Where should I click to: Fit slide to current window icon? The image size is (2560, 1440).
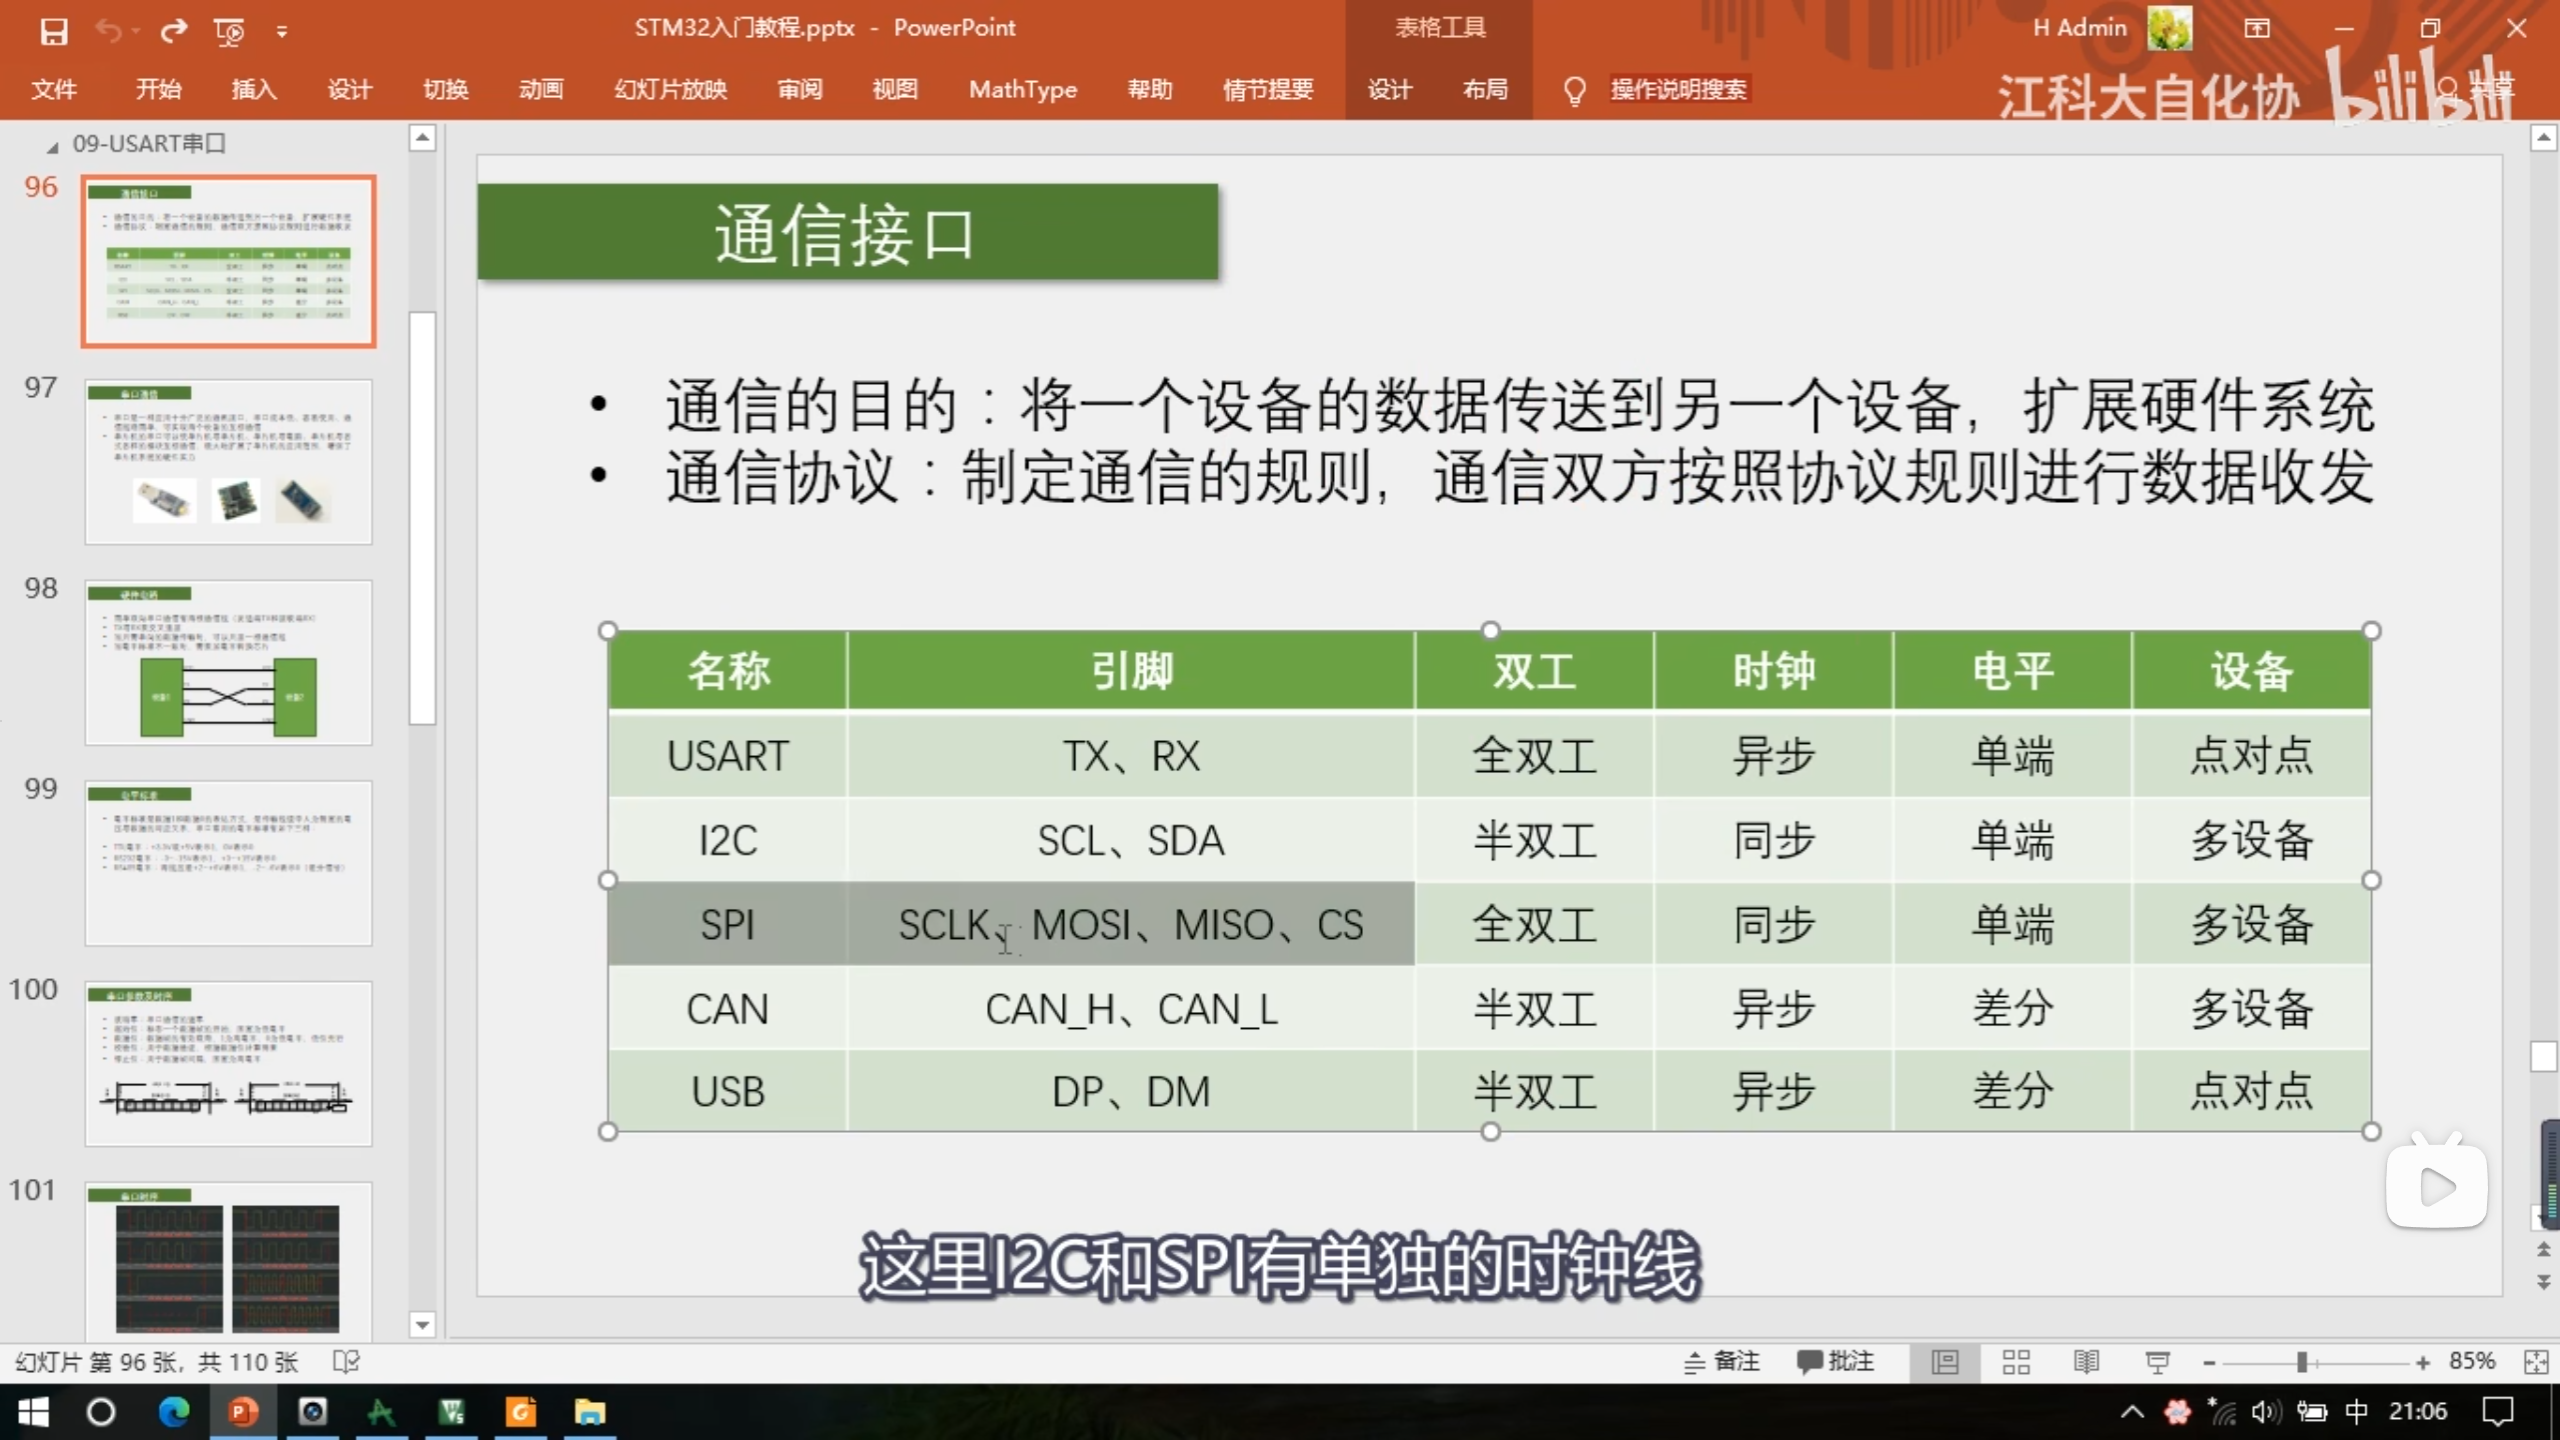coord(2536,1362)
